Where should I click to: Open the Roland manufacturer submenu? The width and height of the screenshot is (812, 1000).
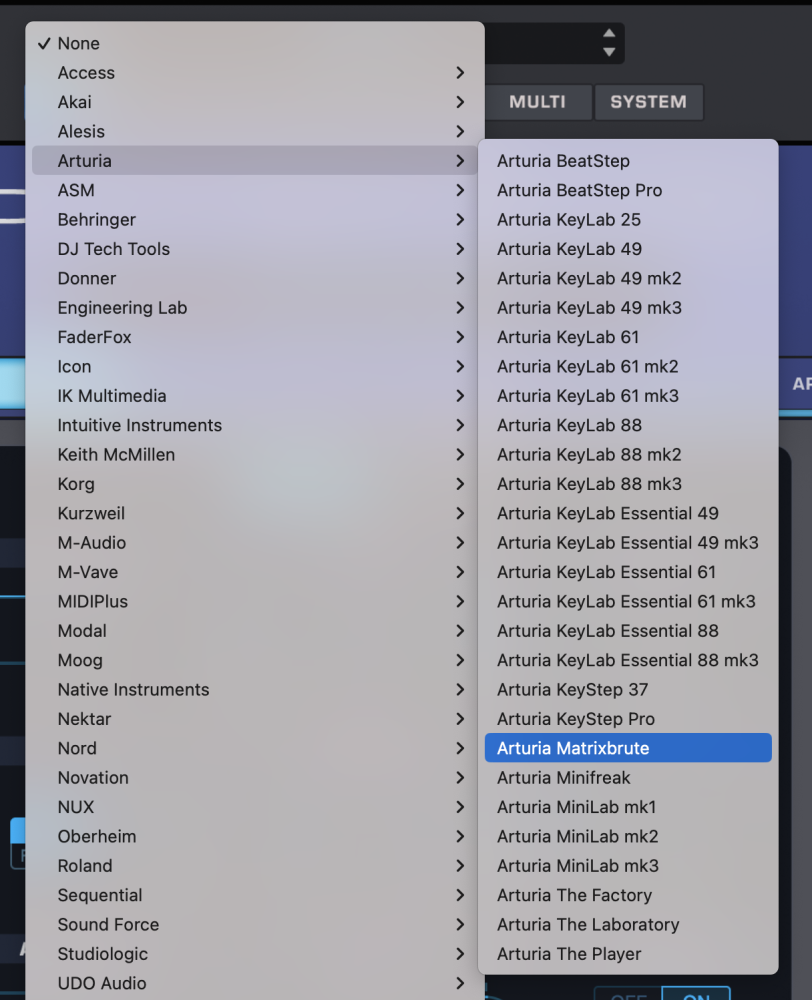tap(255, 865)
